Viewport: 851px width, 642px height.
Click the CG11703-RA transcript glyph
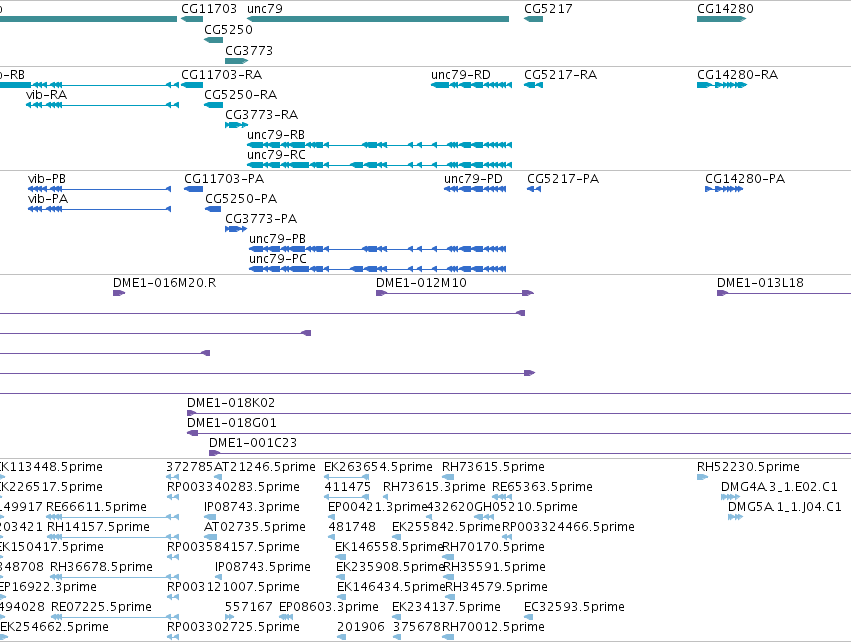click(192, 85)
